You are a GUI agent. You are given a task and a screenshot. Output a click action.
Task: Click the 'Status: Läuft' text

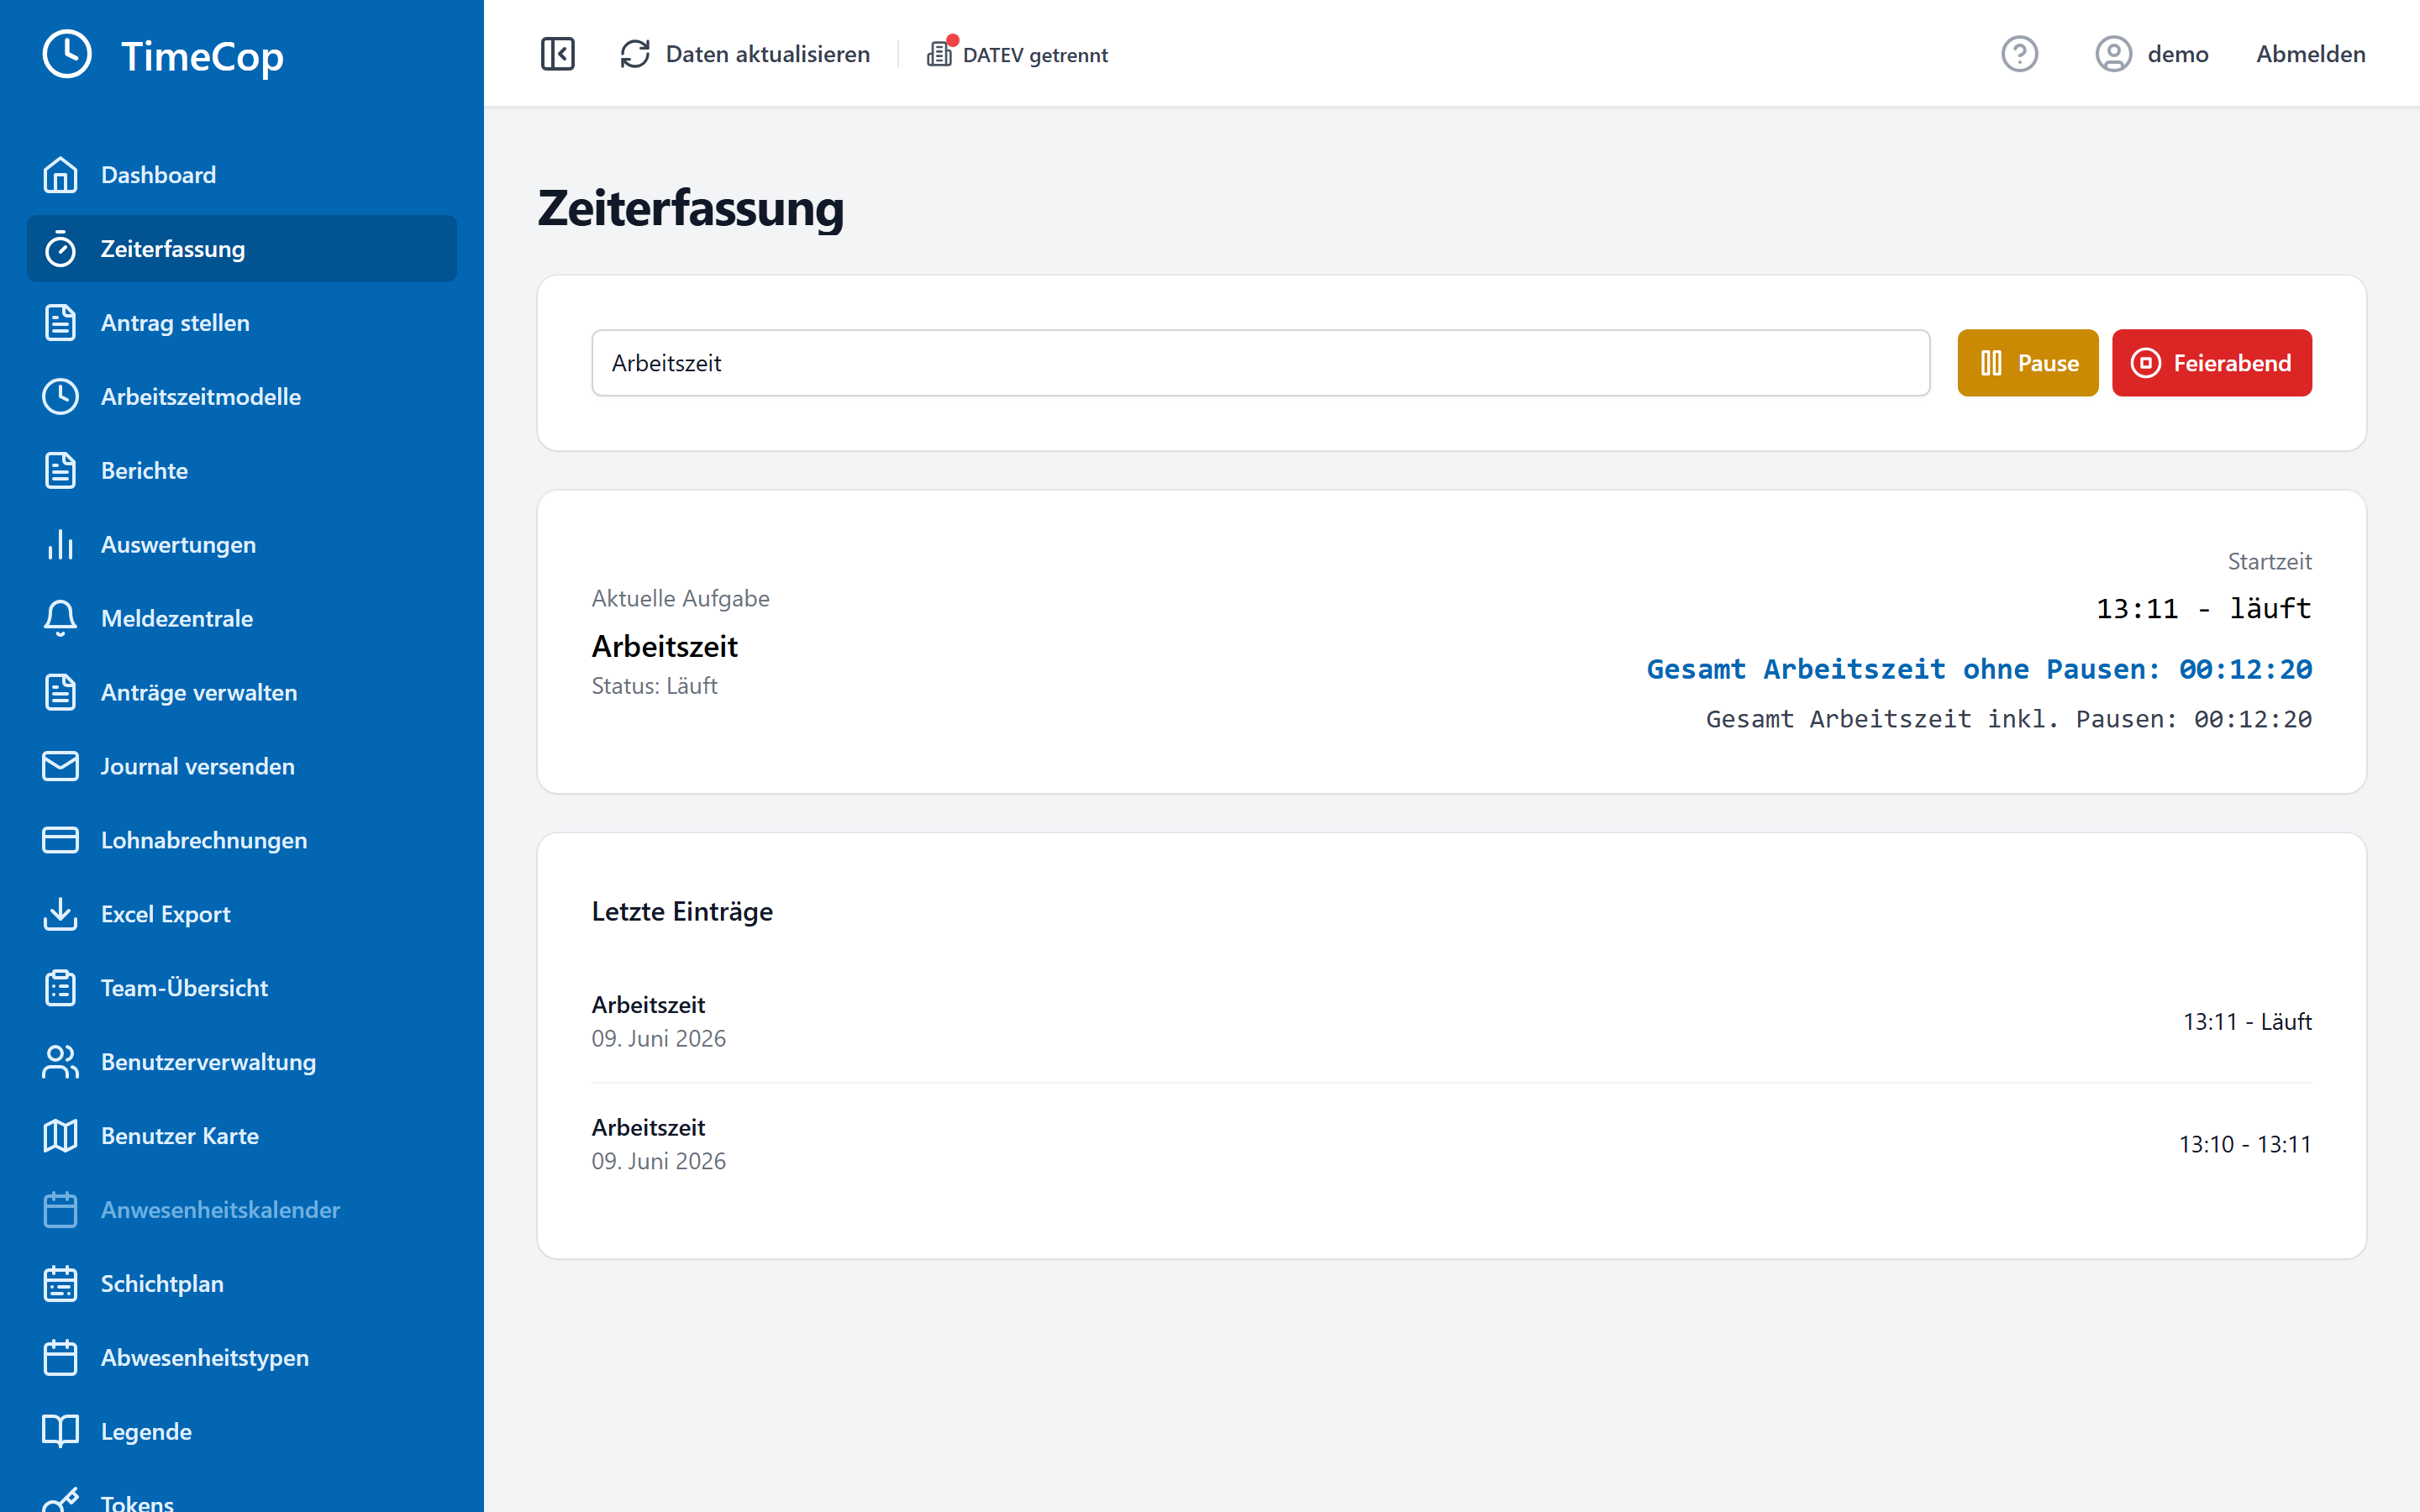[655, 686]
